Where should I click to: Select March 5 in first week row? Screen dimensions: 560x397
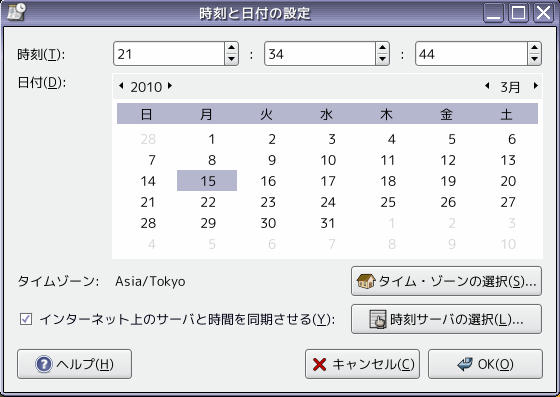452,139
